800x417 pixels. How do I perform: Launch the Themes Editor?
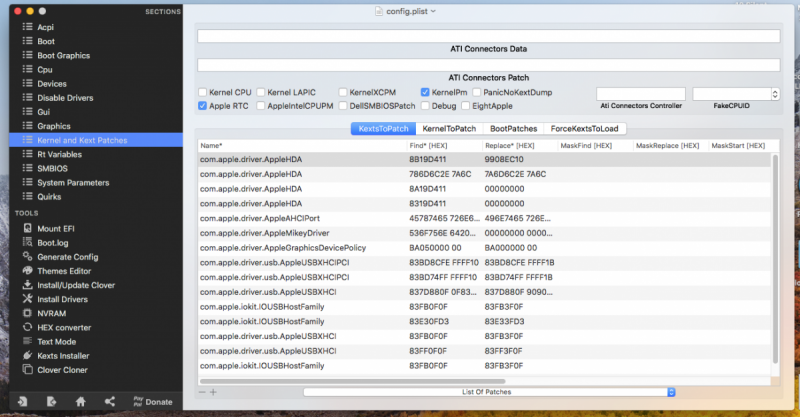pyautogui.click(x=64, y=271)
